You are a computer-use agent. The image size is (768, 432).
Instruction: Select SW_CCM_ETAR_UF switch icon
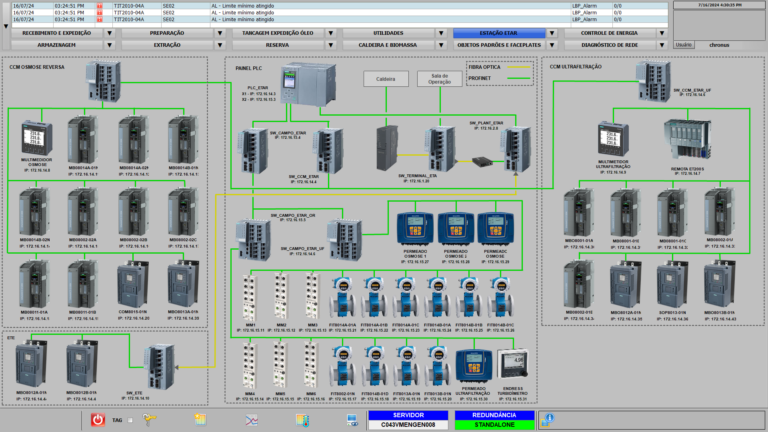click(x=653, y=81)
